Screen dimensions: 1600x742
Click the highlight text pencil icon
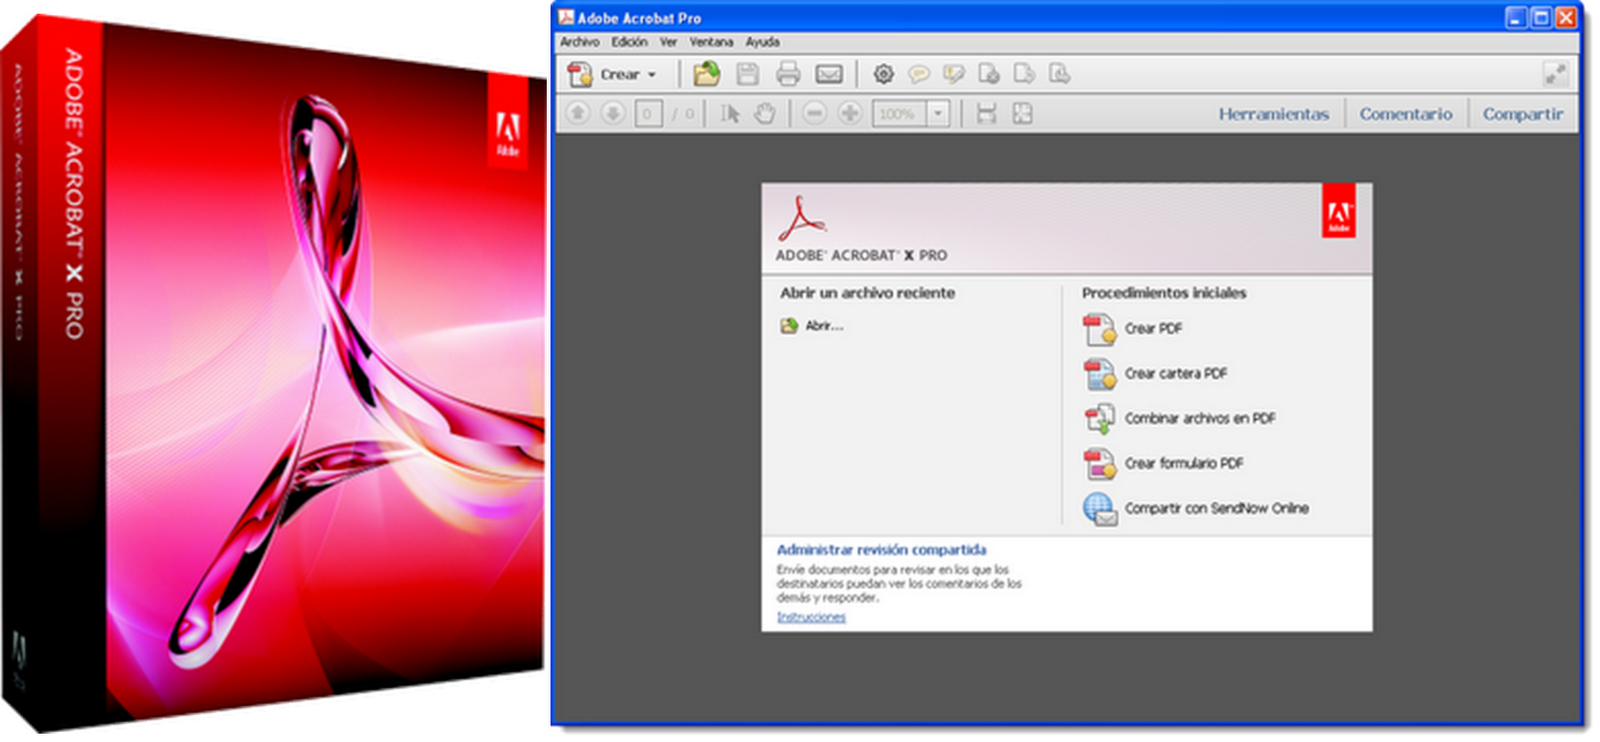pos(953,74)
